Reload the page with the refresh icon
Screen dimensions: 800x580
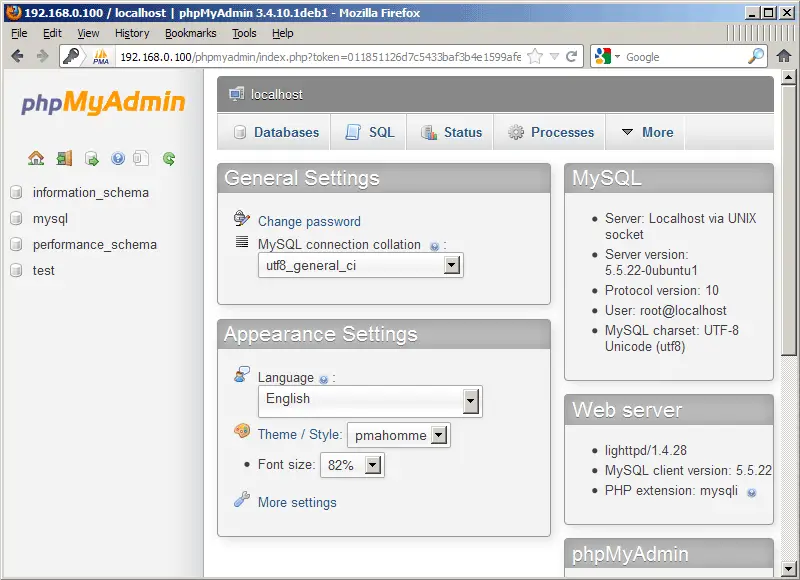pos(572,56)
